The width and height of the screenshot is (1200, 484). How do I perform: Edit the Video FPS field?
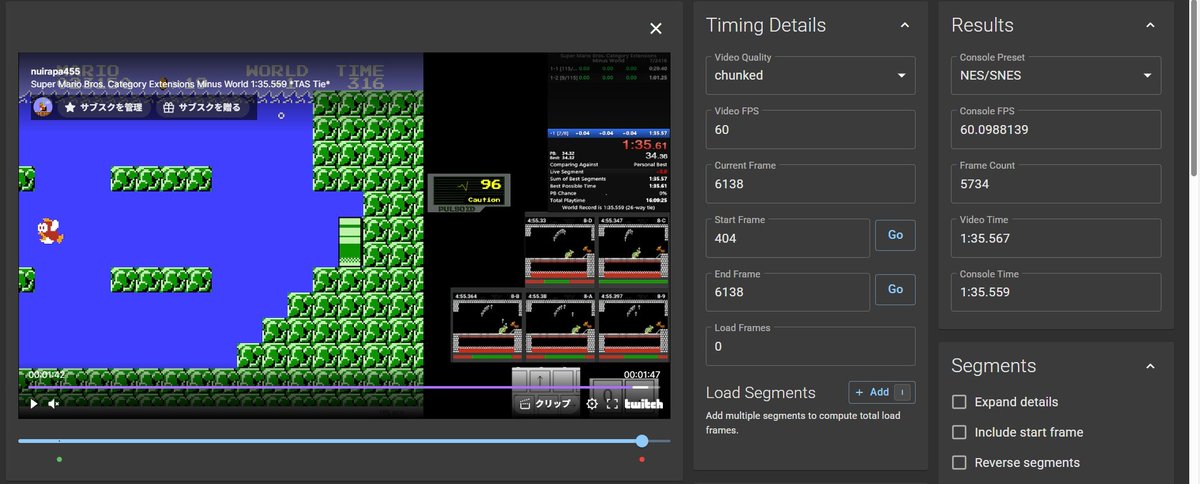pyautogui.click(x=810, y=129)
